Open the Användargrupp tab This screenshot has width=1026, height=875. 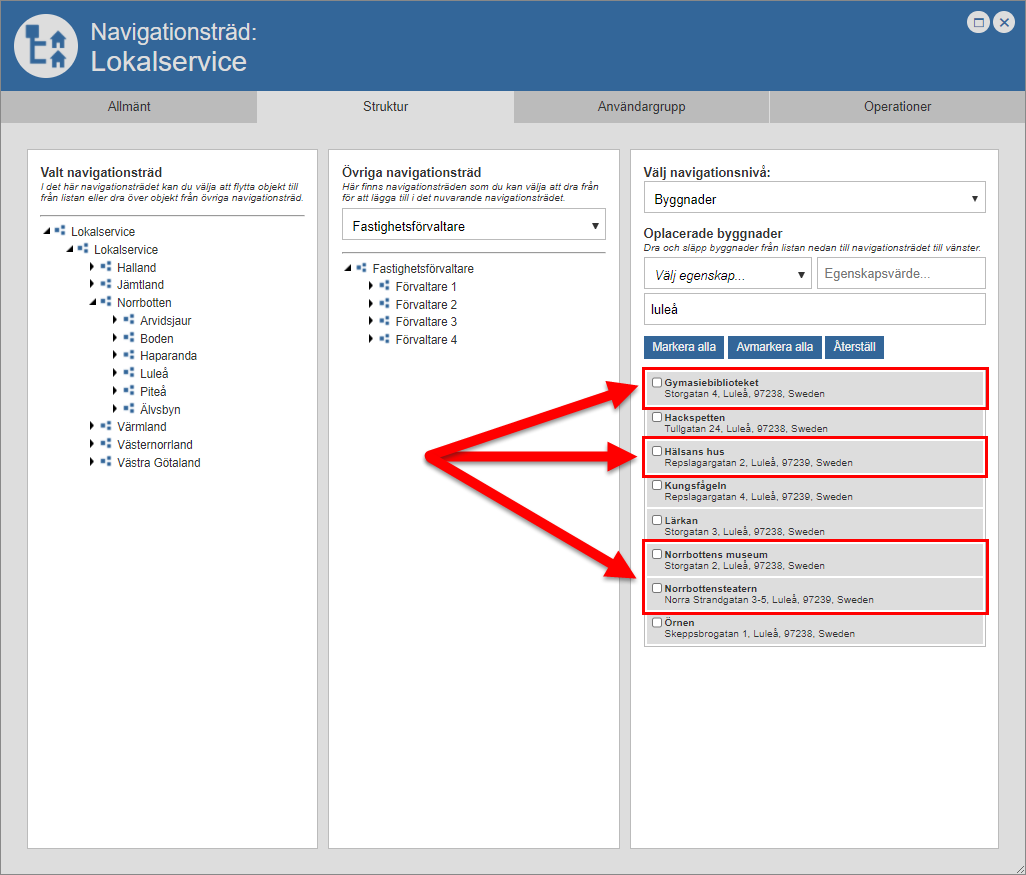click(641, 107)
